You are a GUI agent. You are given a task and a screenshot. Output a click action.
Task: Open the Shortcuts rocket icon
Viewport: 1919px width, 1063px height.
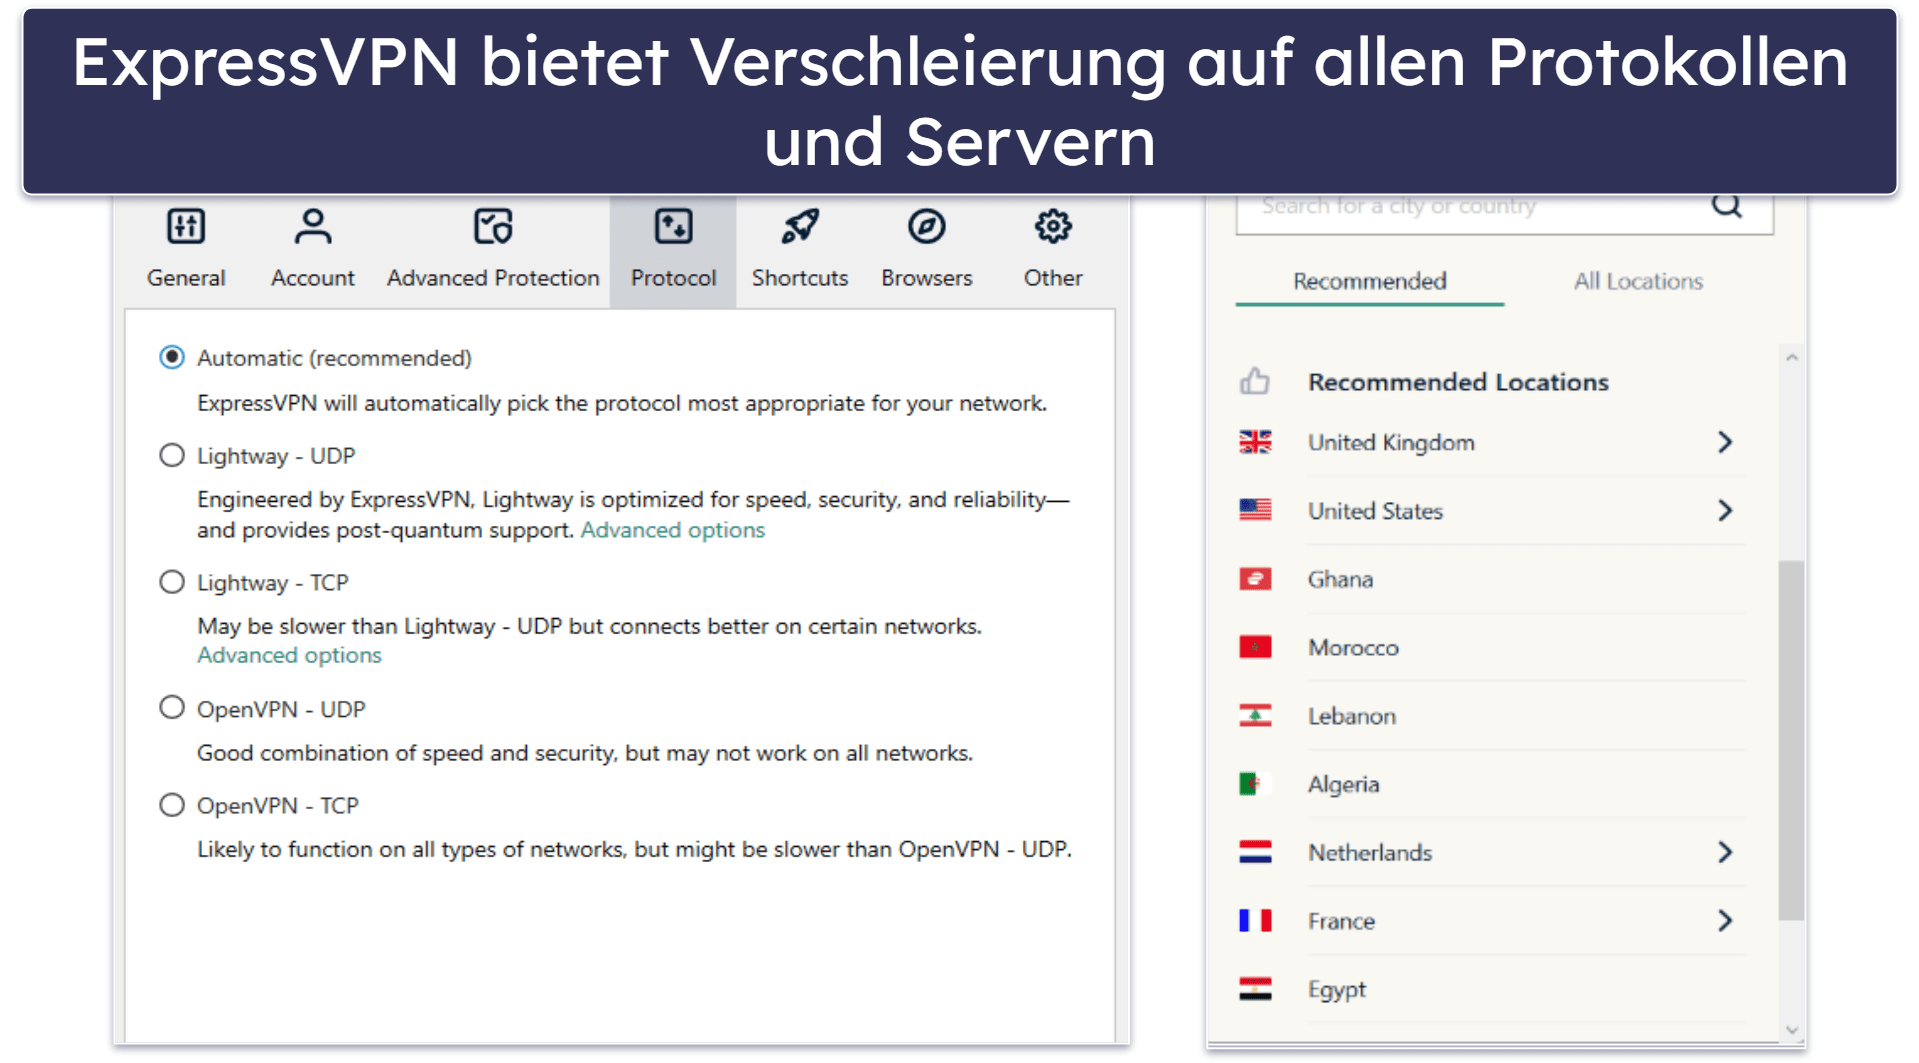tap(800, 227)
